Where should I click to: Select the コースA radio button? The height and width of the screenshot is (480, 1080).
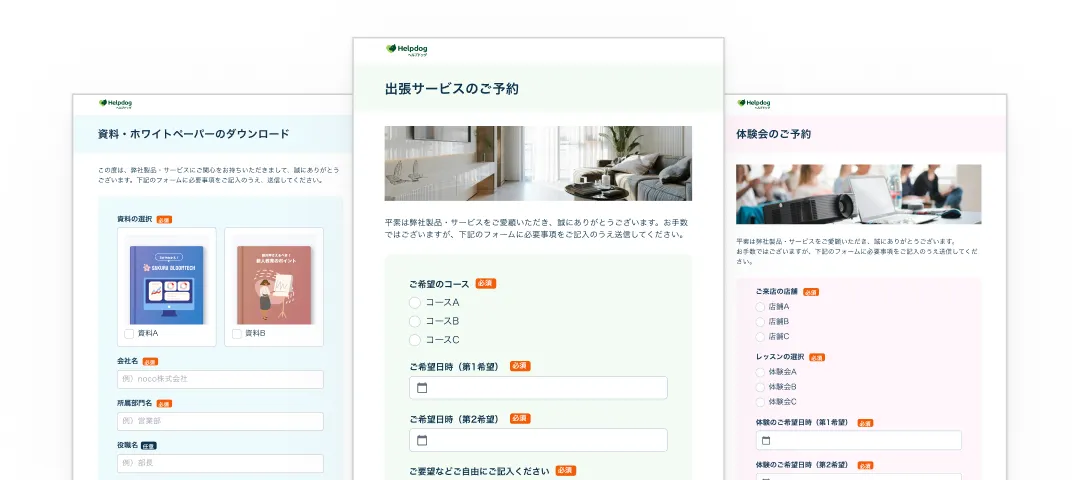pyautogui.click(x=415, y=302)
